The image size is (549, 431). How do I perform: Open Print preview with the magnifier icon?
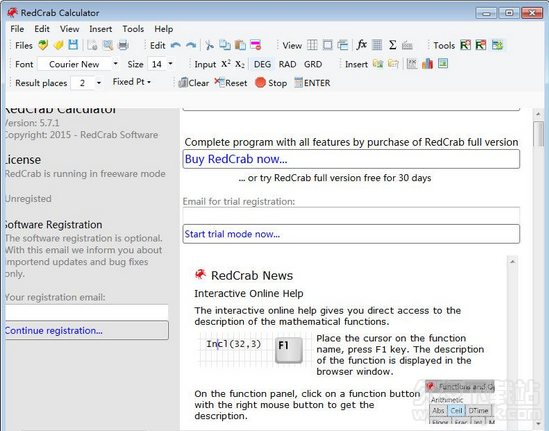[107, 45]
